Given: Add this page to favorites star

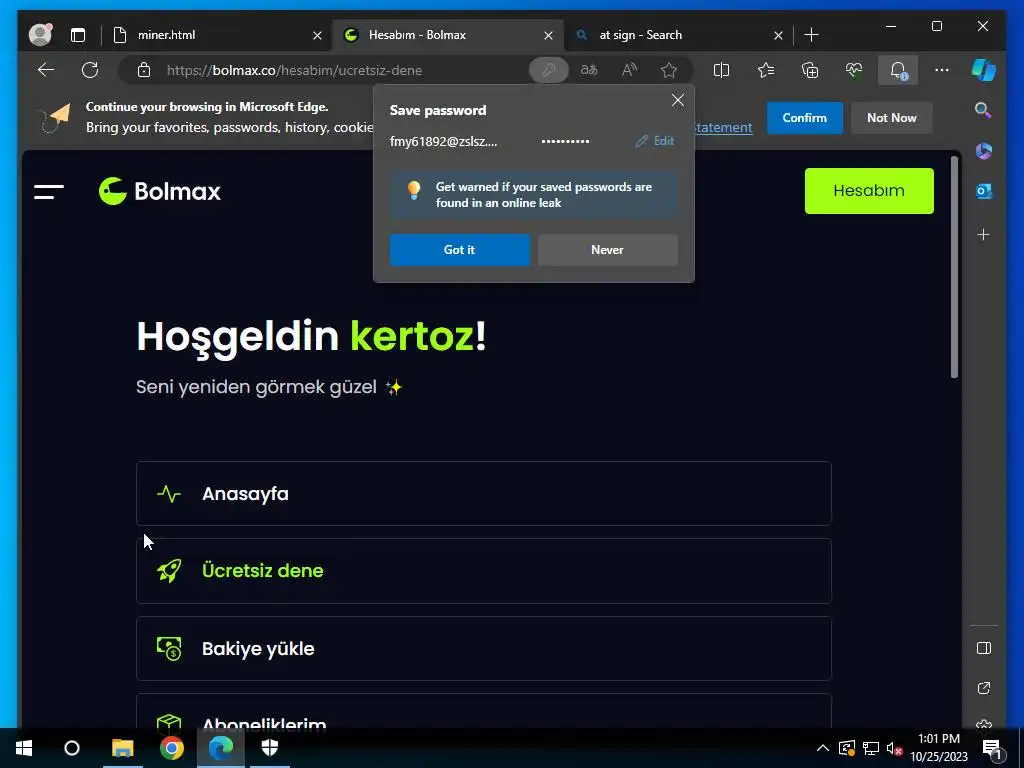Looking at the screenshot, I should 669,70.
